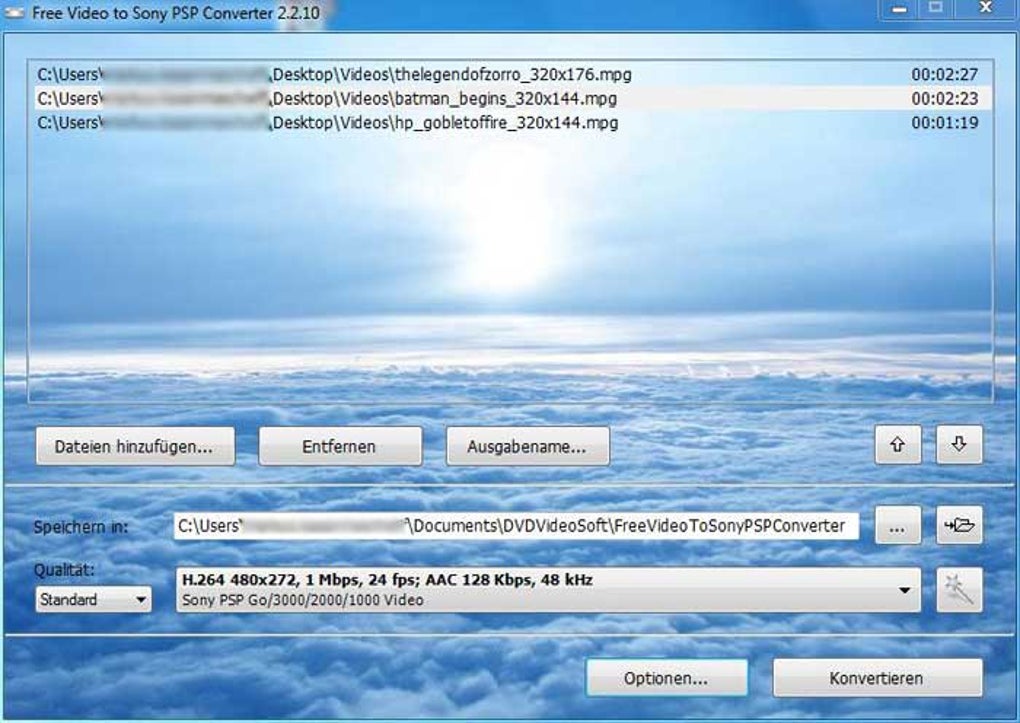This screenshot has width=1020, height=723.
Task: Select hp_gobletoffire_320x144.mpg file row
Action: click(x=511, y=123)
